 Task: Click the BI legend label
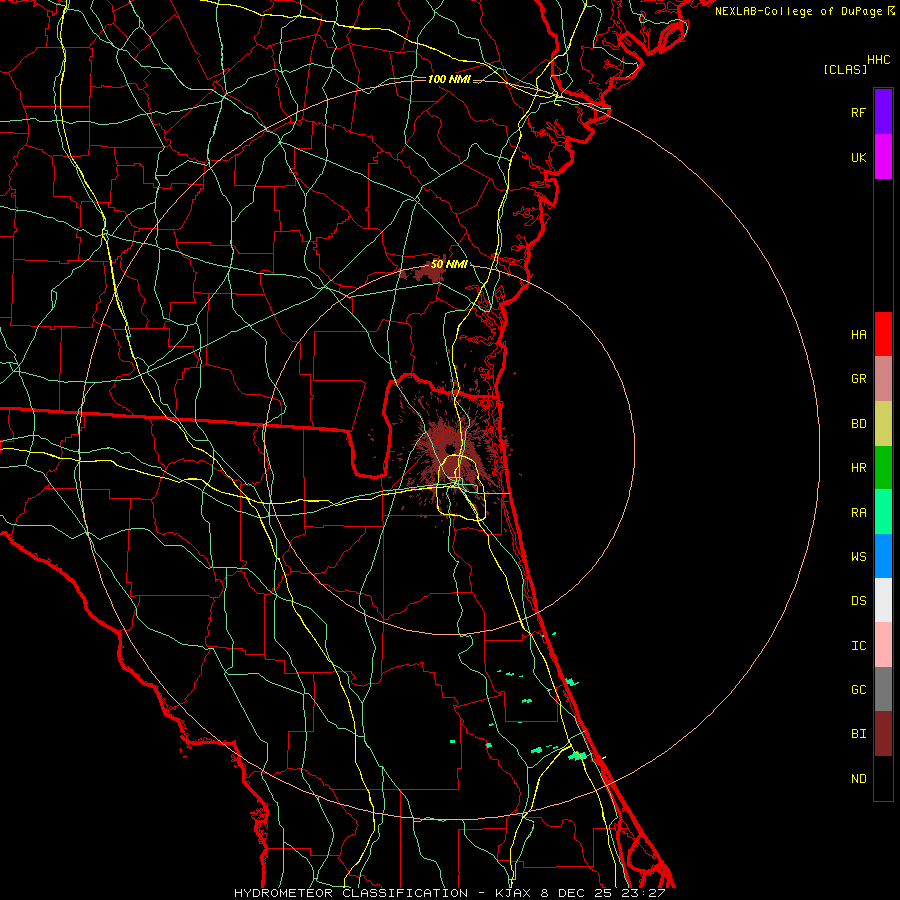858,734
